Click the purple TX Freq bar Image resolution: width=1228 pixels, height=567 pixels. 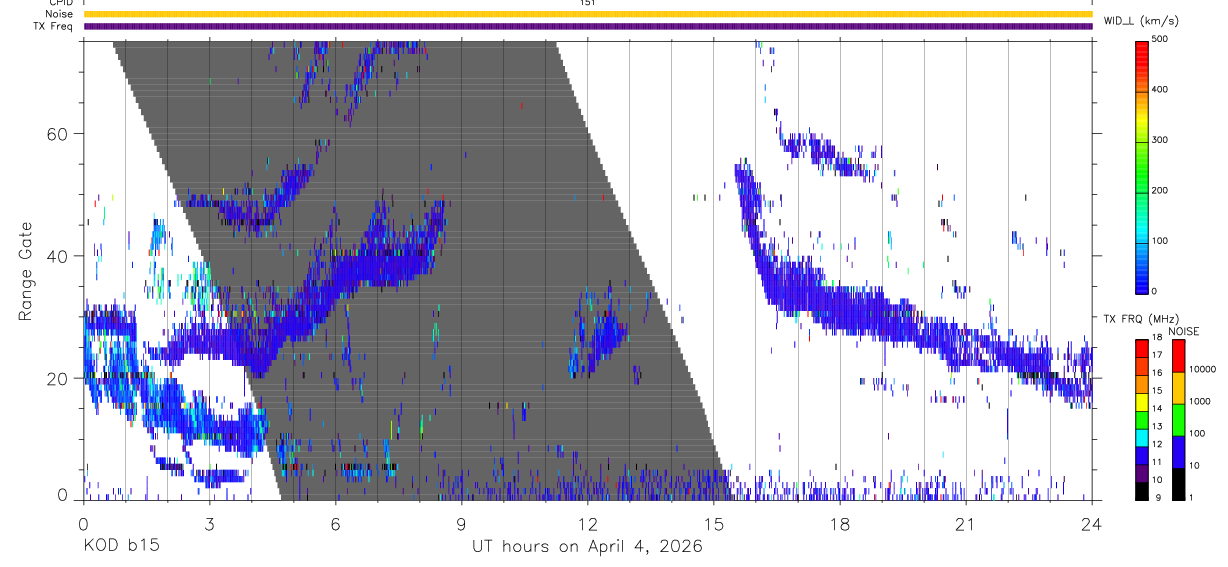(588, 26)
